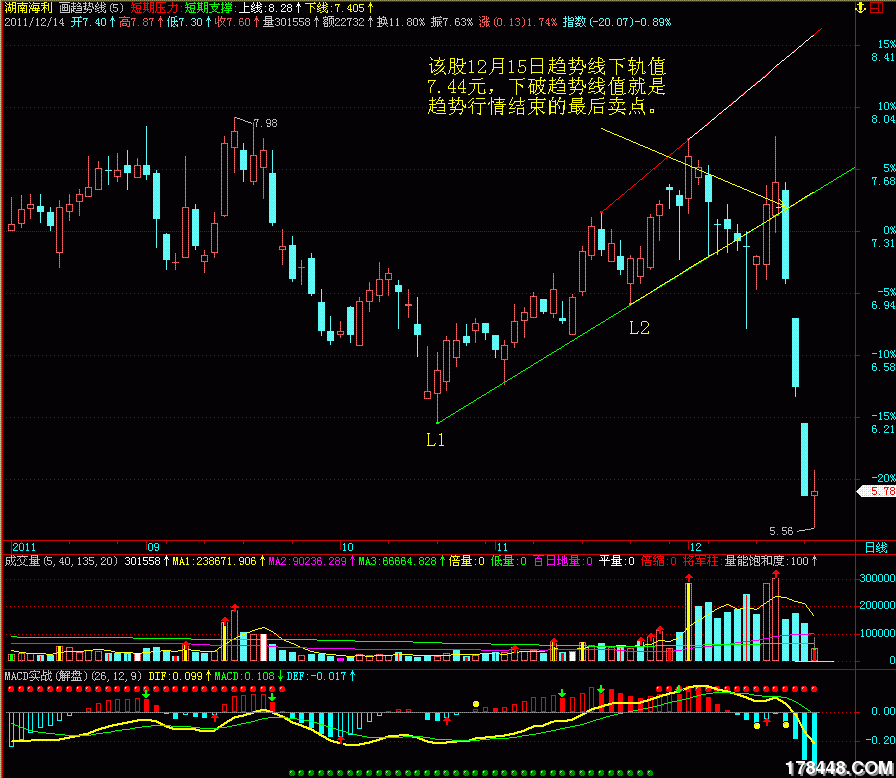This screenshot has height=778, width=896.
Task: Click the date 2011/12/14
Action: click(x=35, y=22)
